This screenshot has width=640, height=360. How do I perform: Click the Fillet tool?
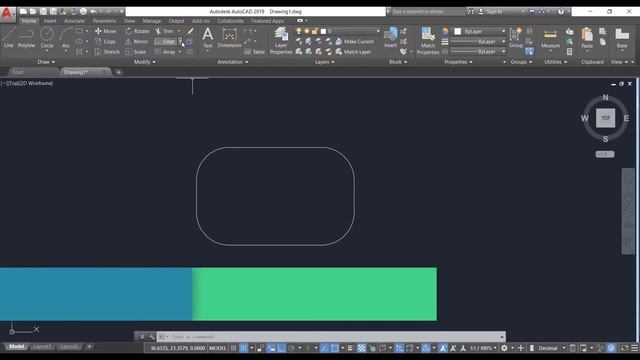point(165,42)
